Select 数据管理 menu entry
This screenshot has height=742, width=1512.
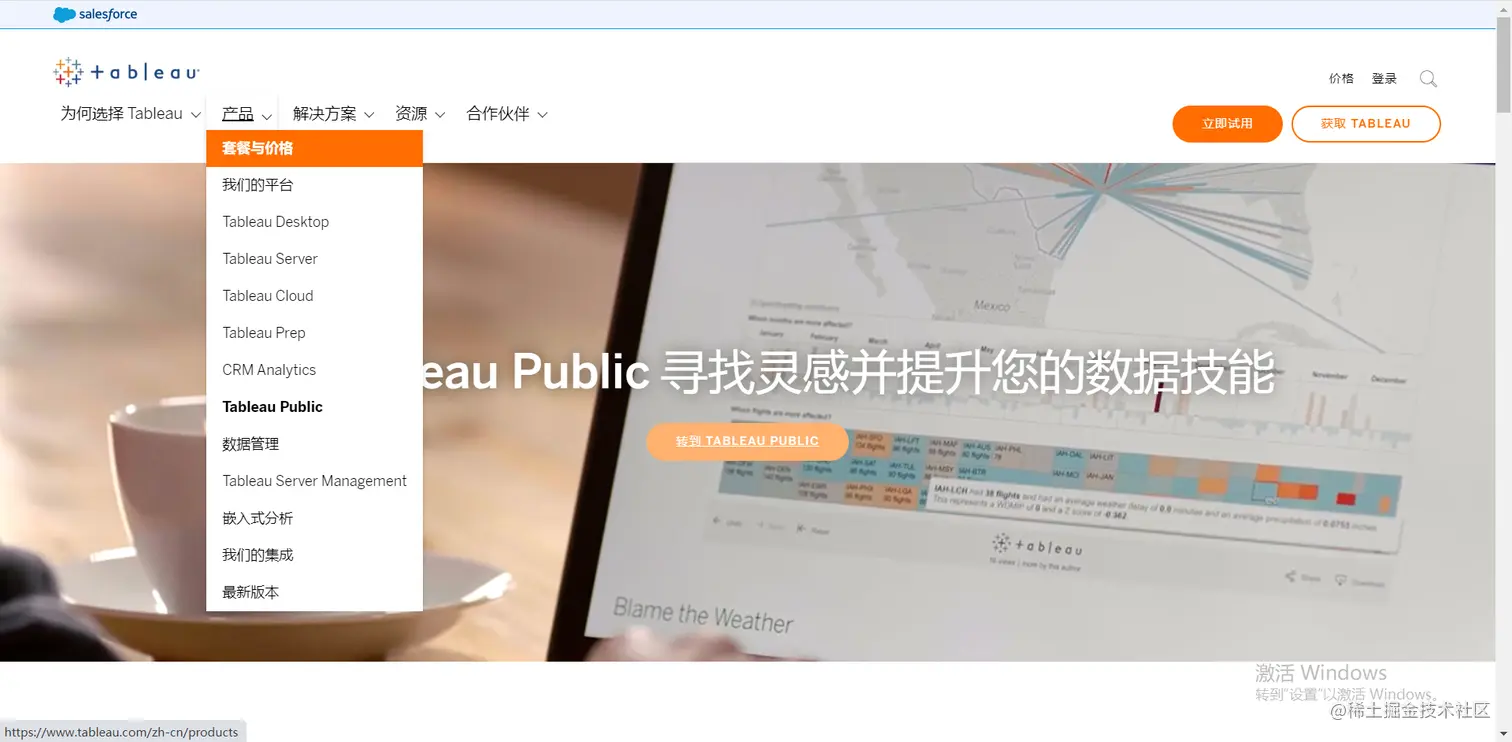[314, 444]
